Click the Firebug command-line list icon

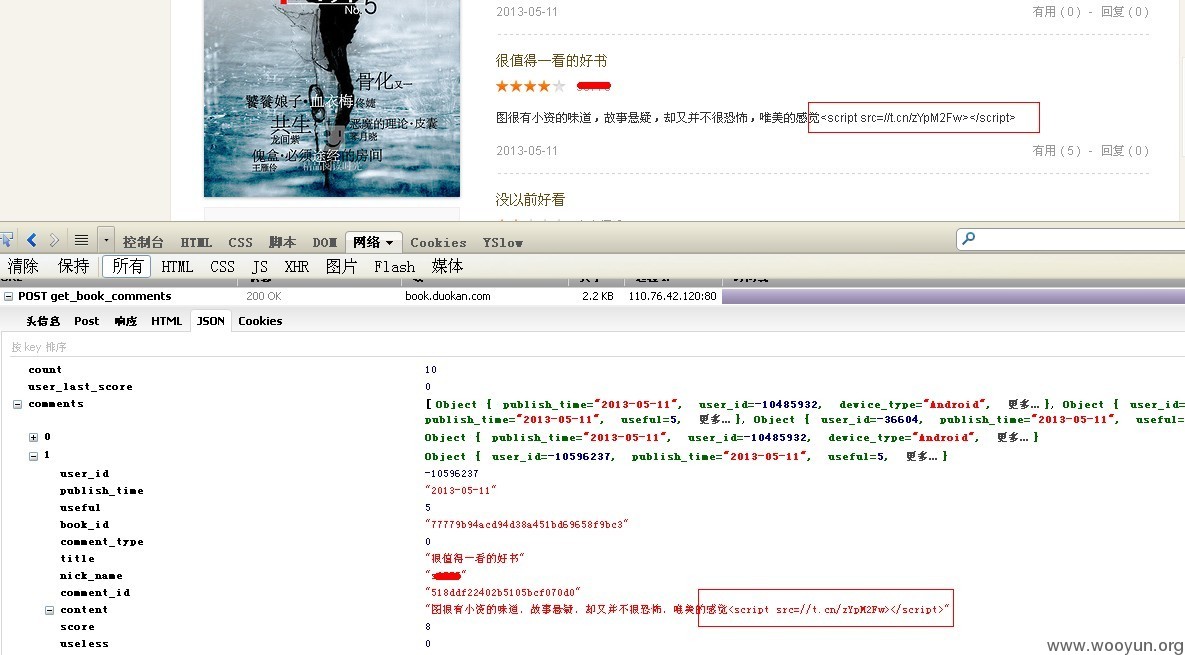point(82,240)
